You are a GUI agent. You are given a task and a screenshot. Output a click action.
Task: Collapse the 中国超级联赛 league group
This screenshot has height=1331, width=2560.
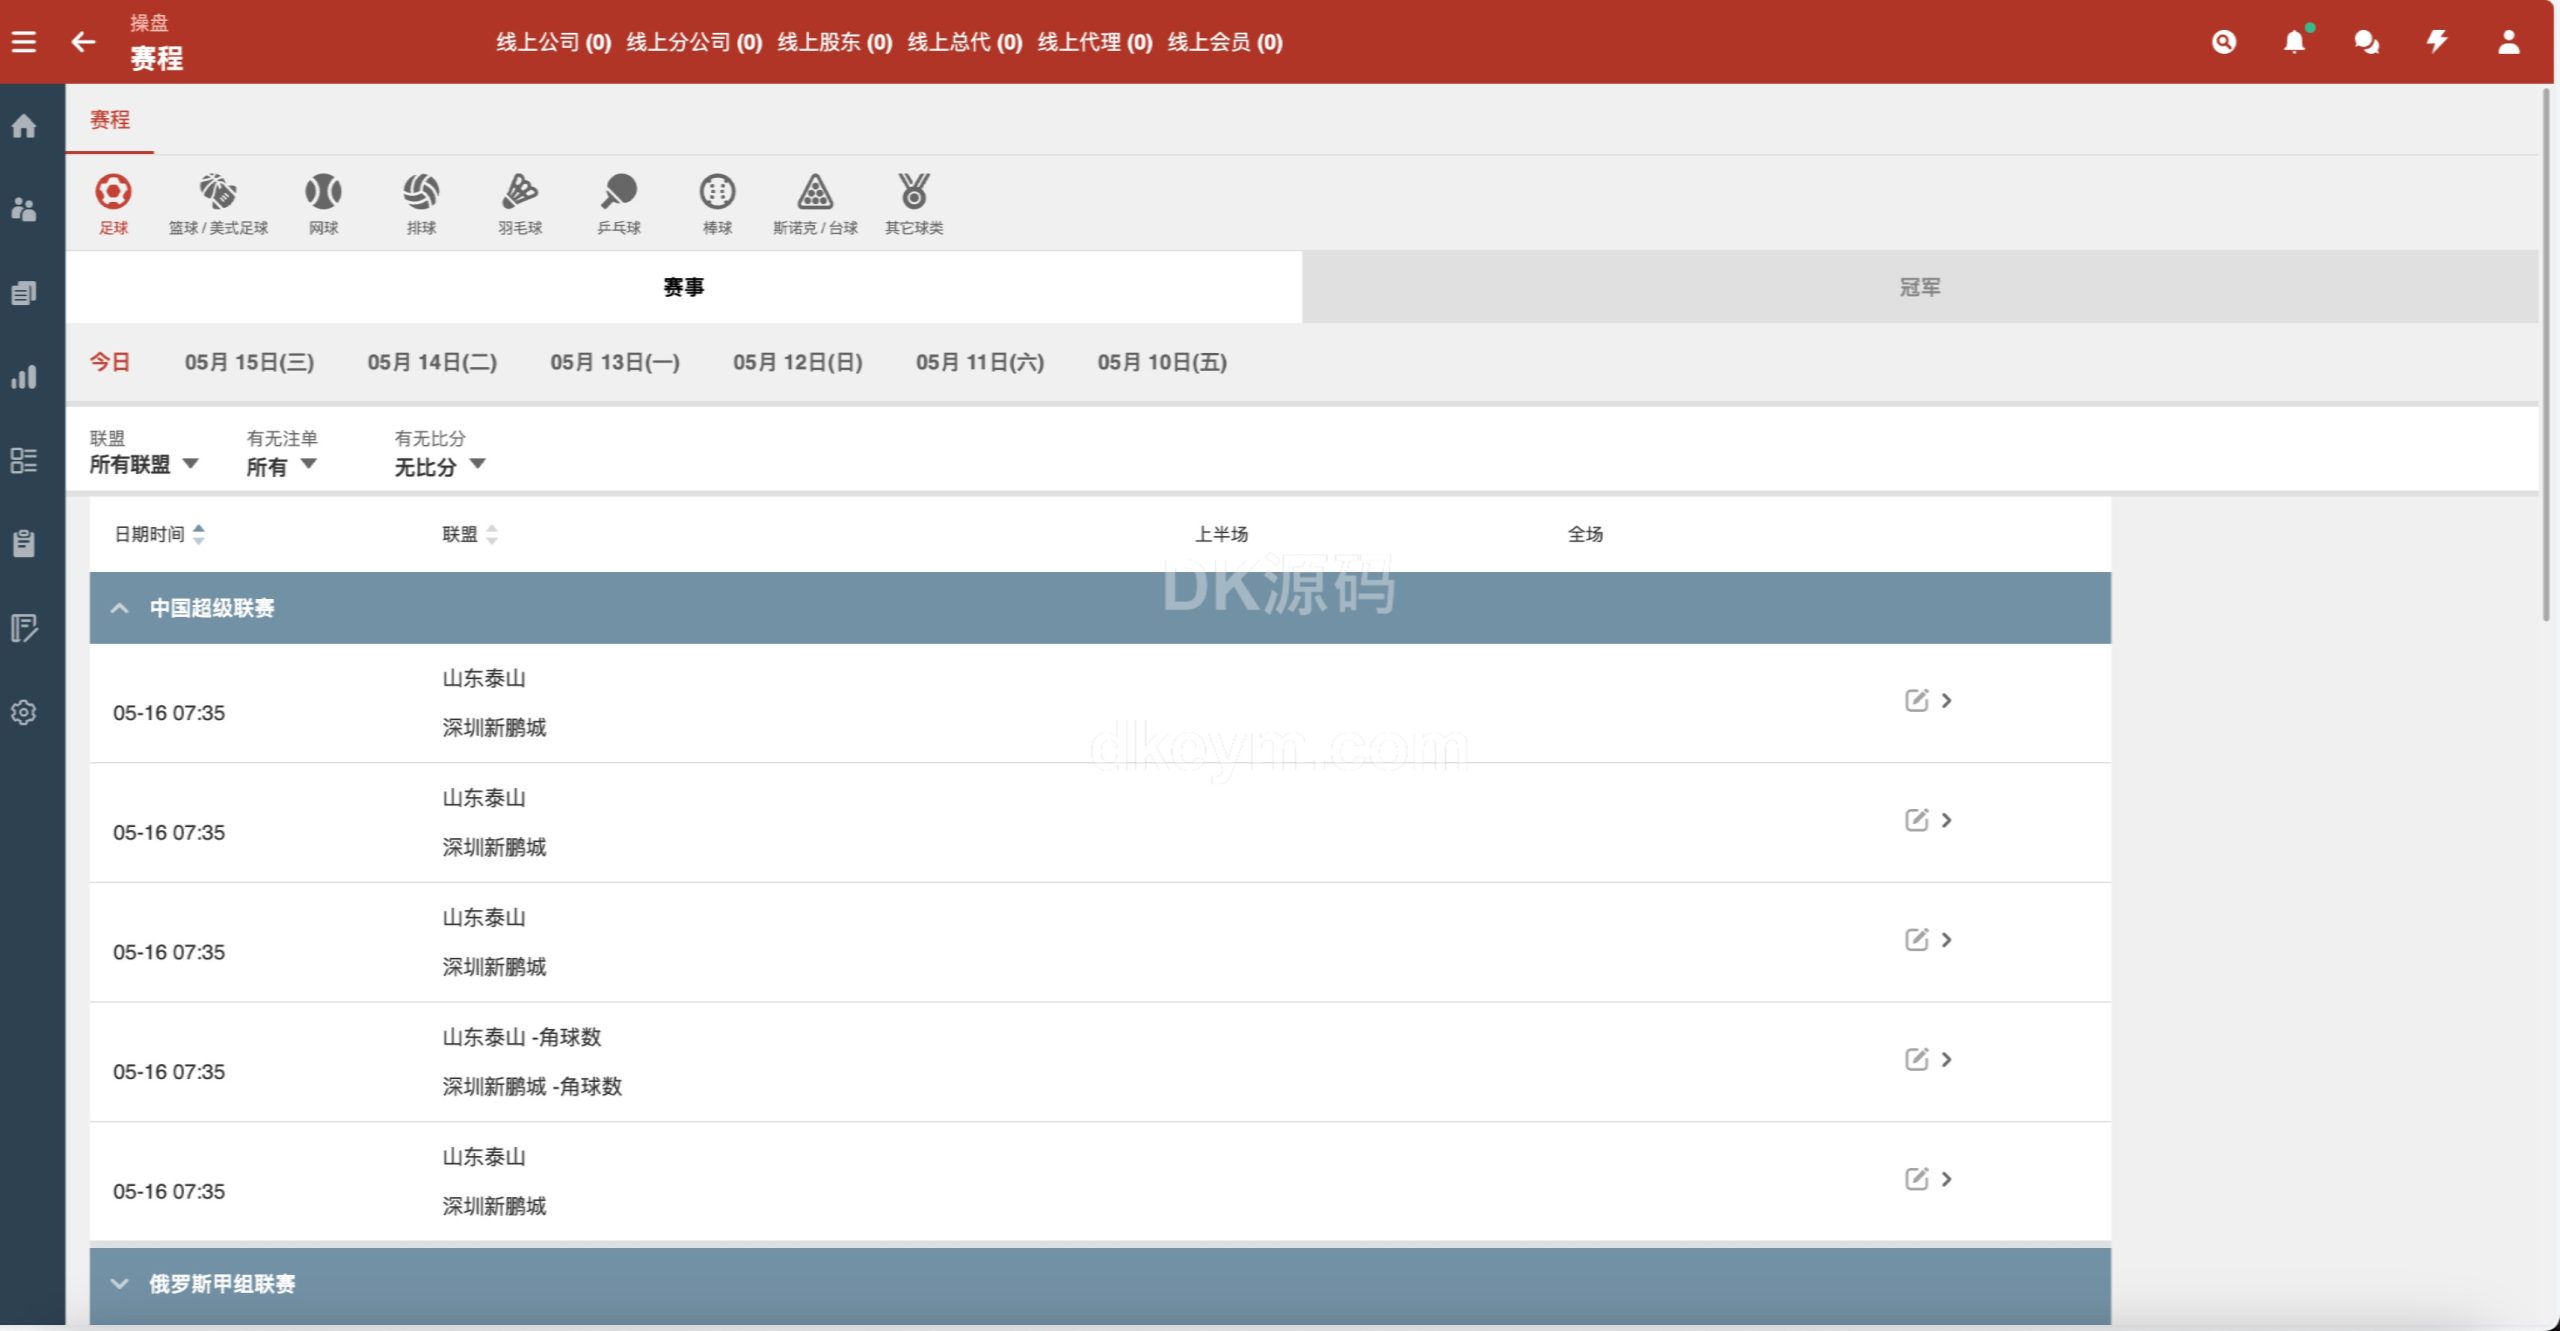coord(120,608)
